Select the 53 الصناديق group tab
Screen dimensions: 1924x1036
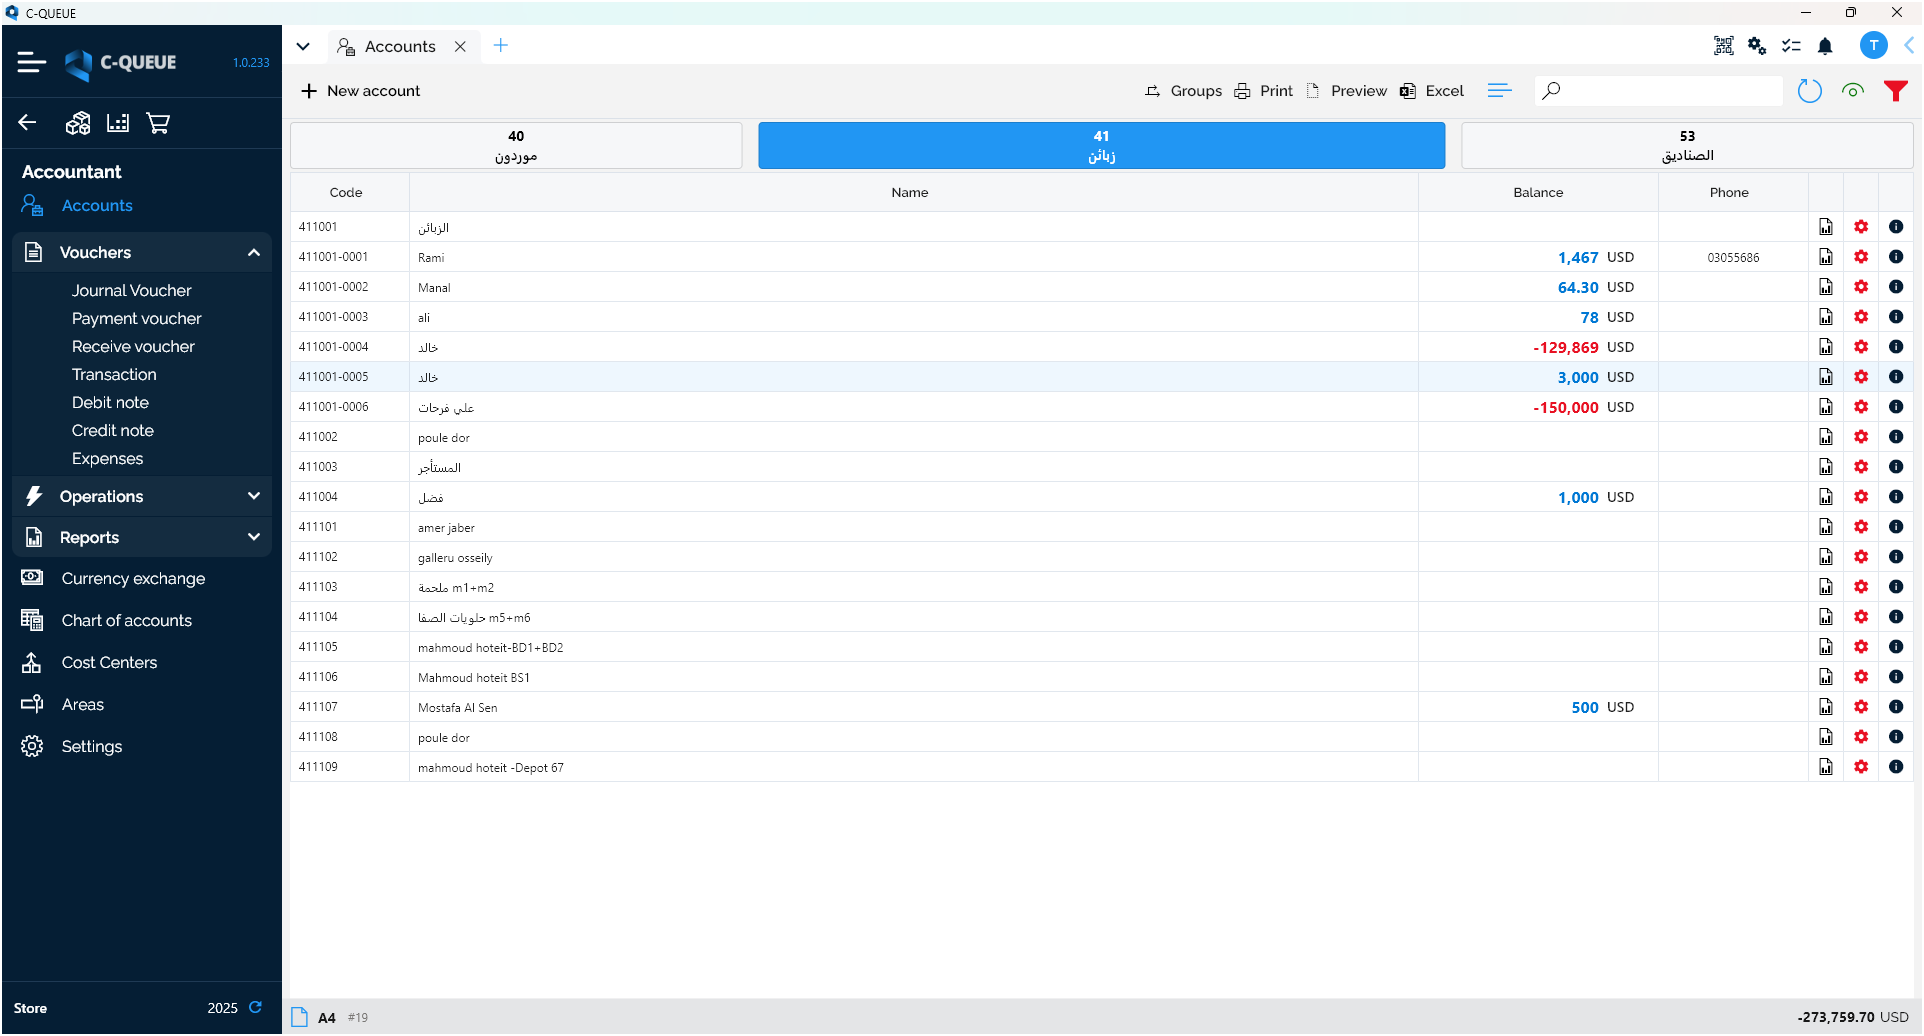(1686, 146)
